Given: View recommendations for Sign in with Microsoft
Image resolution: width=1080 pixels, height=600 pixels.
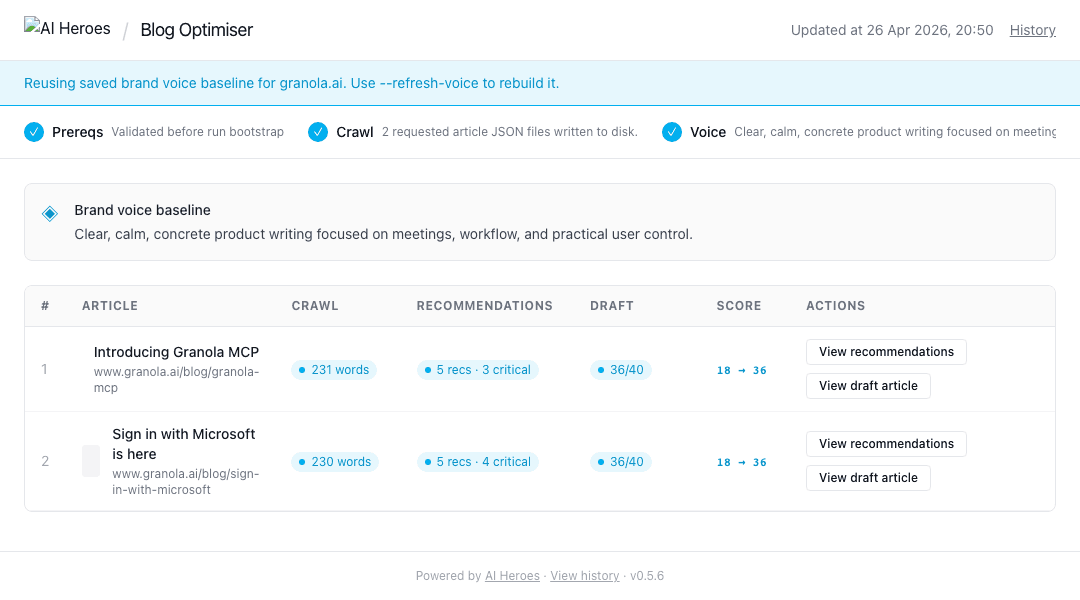Looking at the screenshot, I should click(x=886, y=444).
